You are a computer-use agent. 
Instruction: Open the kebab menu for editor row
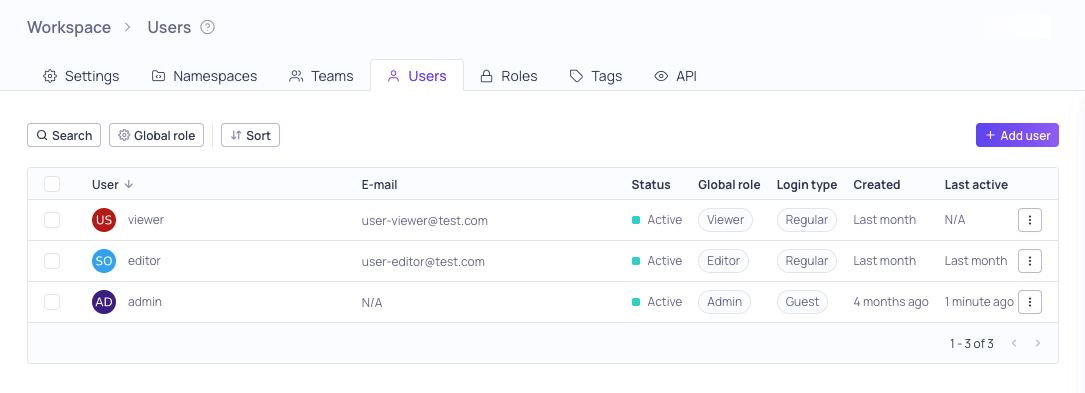[x=1030, y=261]
